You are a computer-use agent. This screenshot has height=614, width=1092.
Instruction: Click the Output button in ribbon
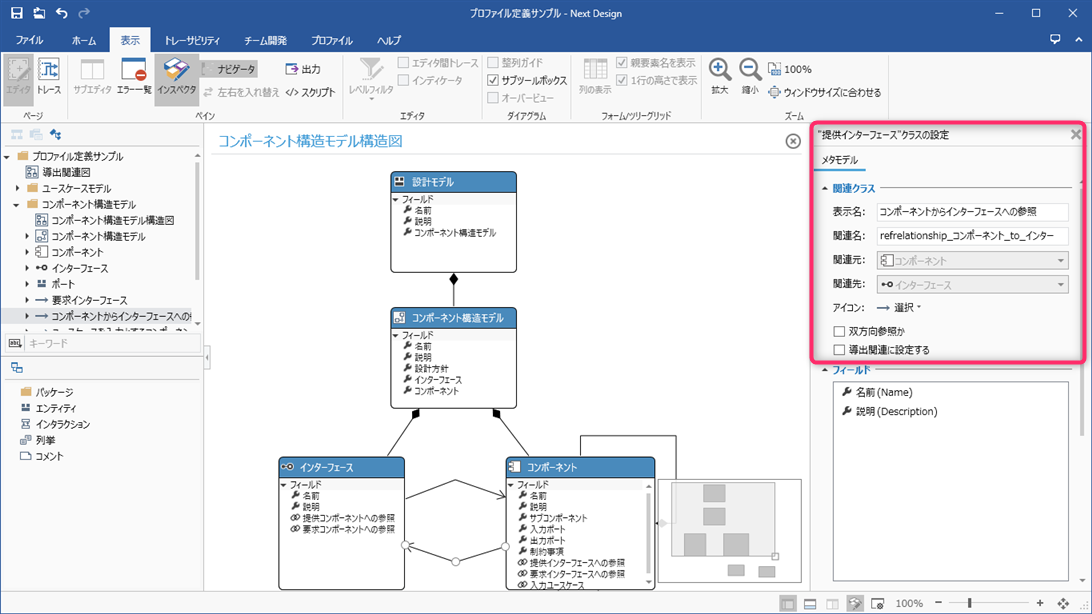point(303,69)
